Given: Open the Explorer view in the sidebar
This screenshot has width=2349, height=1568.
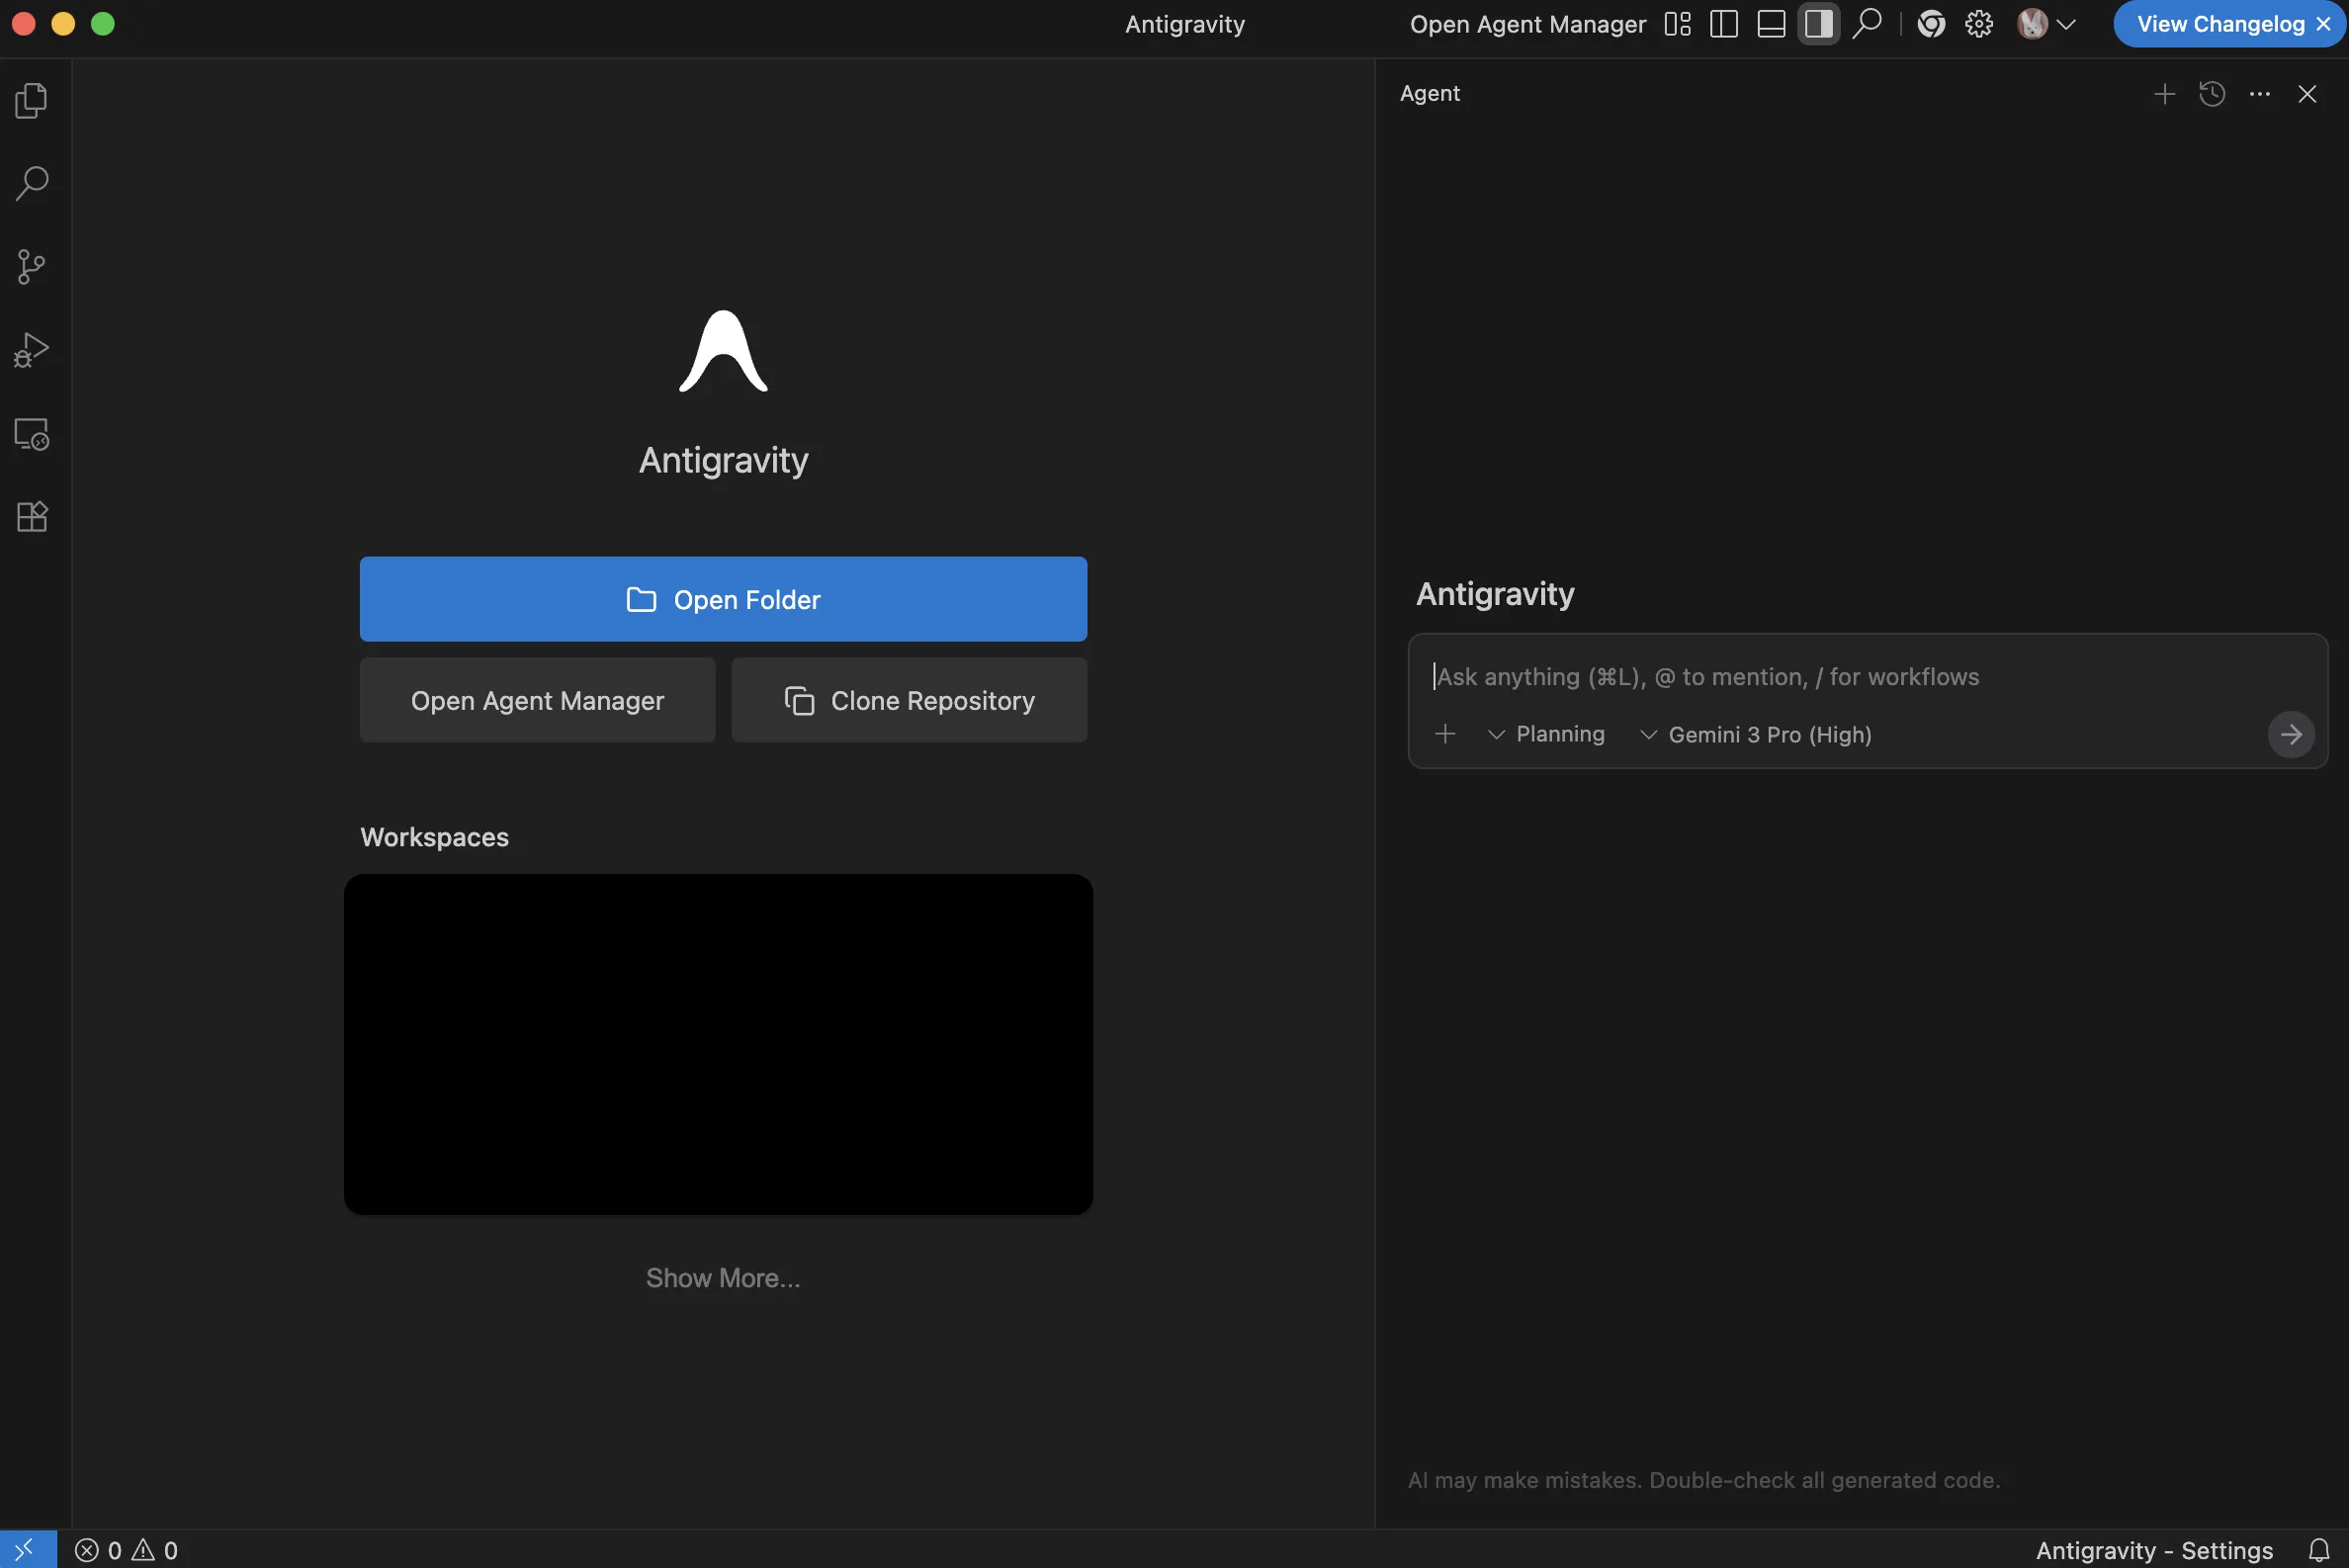Looking at the screenshot, I should point(31,99).
